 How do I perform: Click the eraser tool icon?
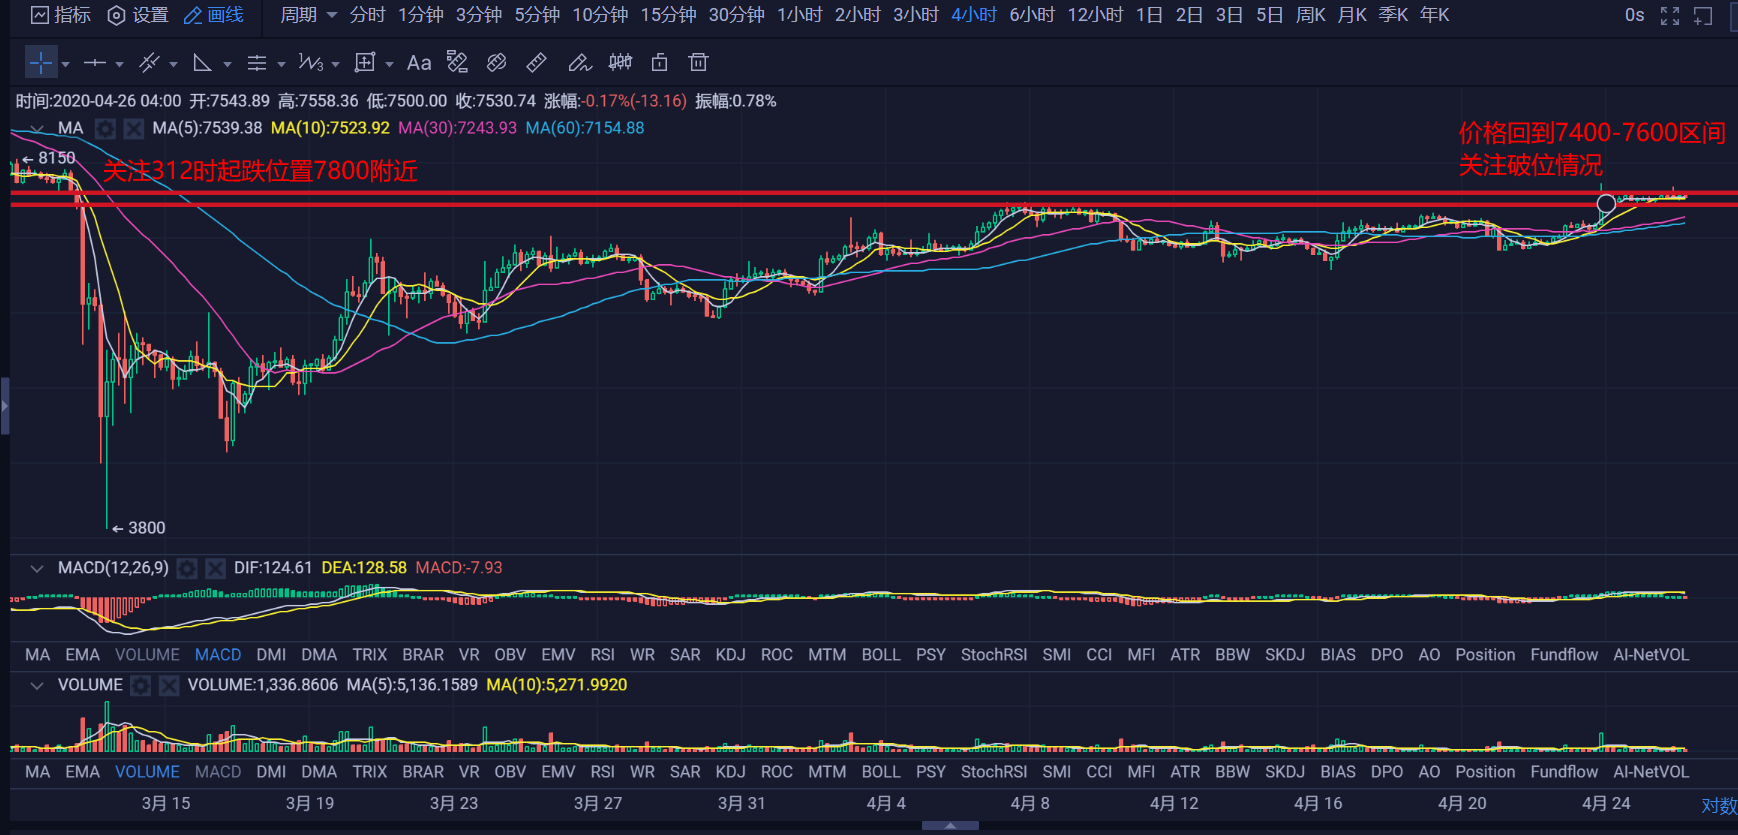[496, 63]
